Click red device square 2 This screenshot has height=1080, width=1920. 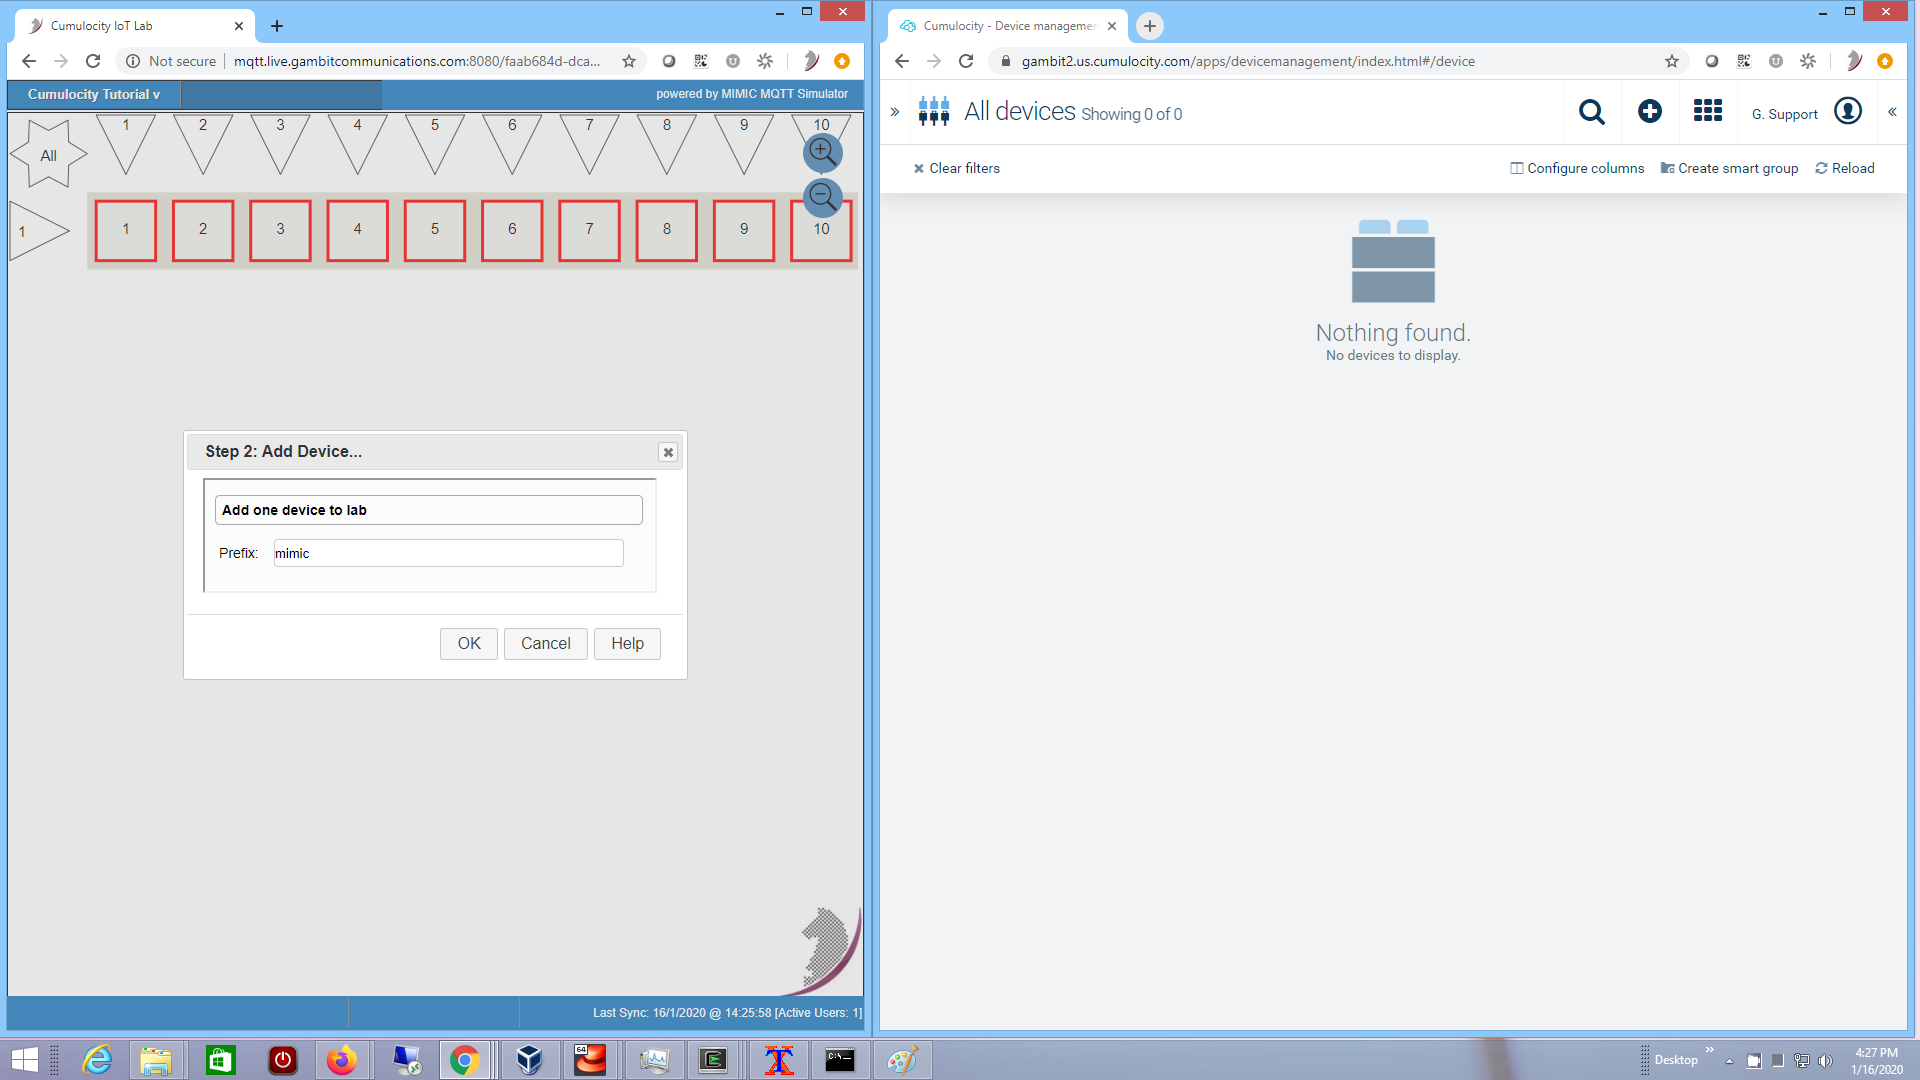pyautogui.click(x=203, y=230)
